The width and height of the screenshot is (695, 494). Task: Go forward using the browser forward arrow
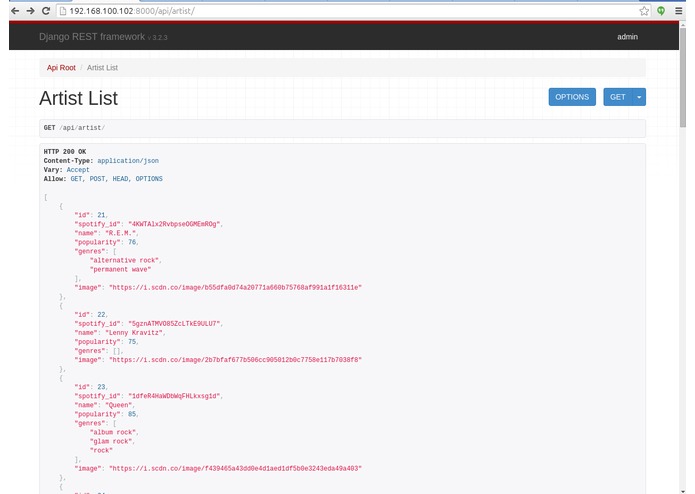click(x=30, y=11)
